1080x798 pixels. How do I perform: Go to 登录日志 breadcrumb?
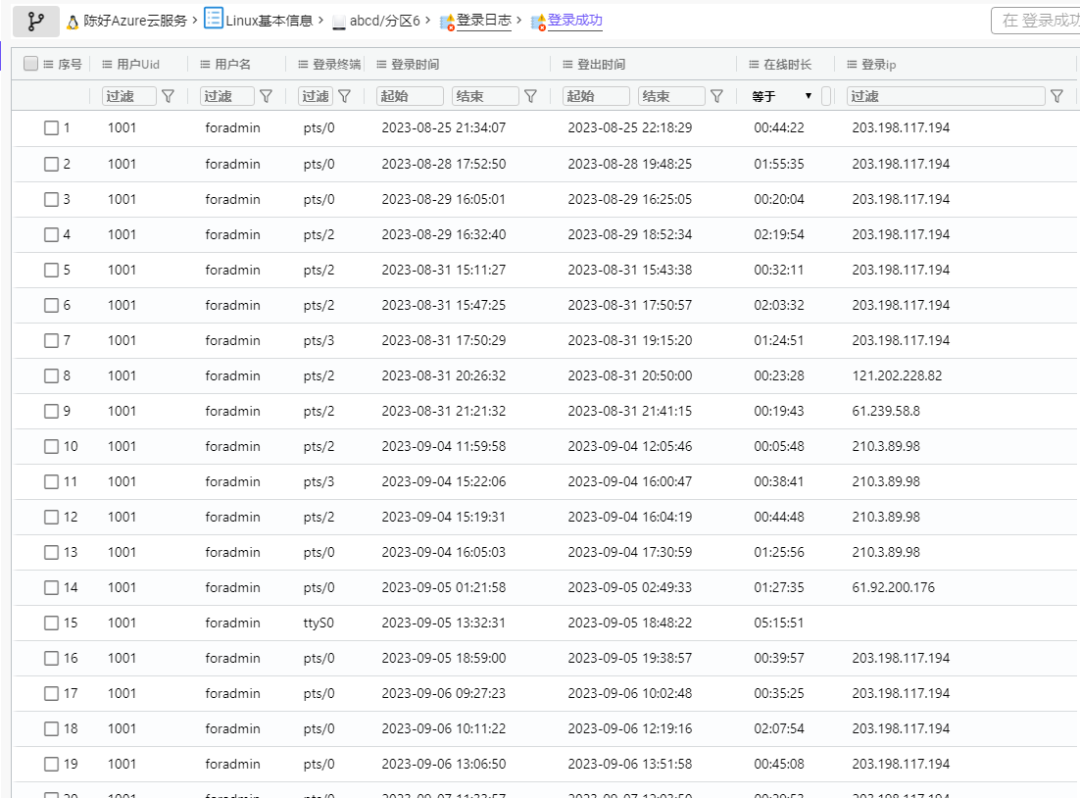tap(484, 20)
